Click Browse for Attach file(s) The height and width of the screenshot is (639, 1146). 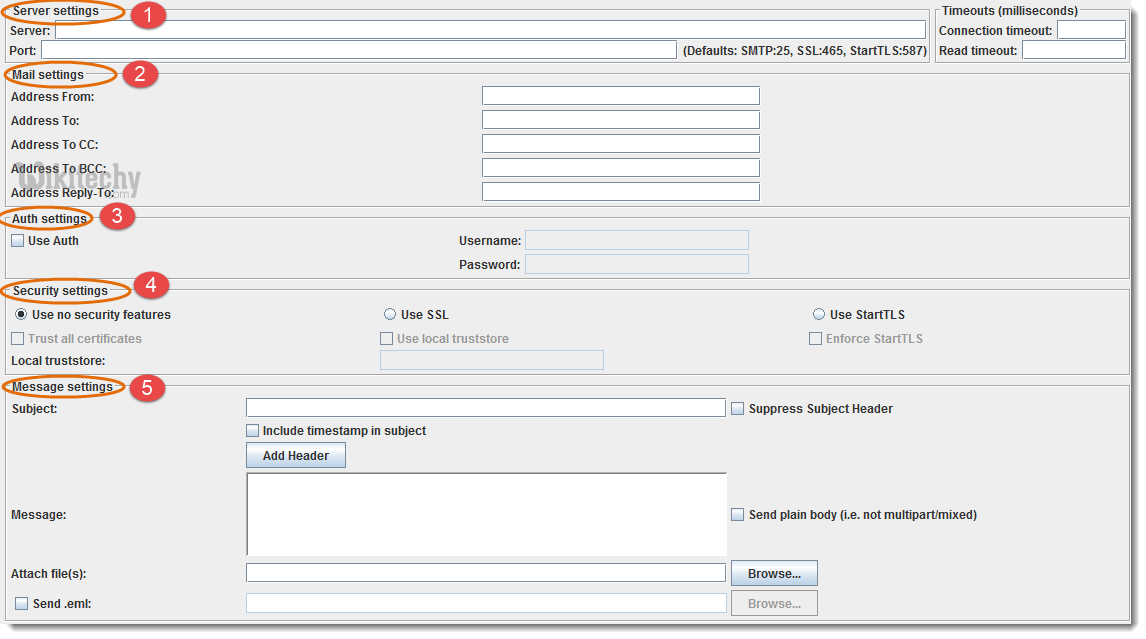click(774, 573)
